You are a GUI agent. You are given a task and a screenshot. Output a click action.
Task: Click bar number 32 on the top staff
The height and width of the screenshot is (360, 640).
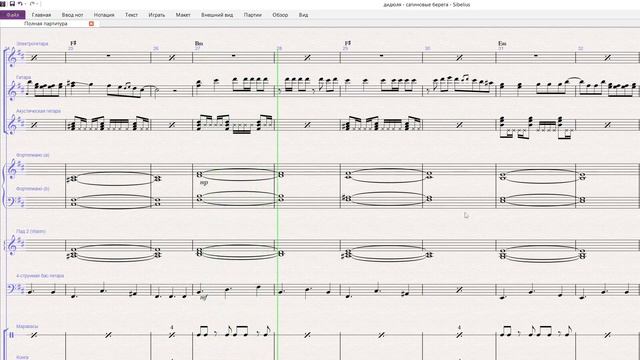pos(580,49)
